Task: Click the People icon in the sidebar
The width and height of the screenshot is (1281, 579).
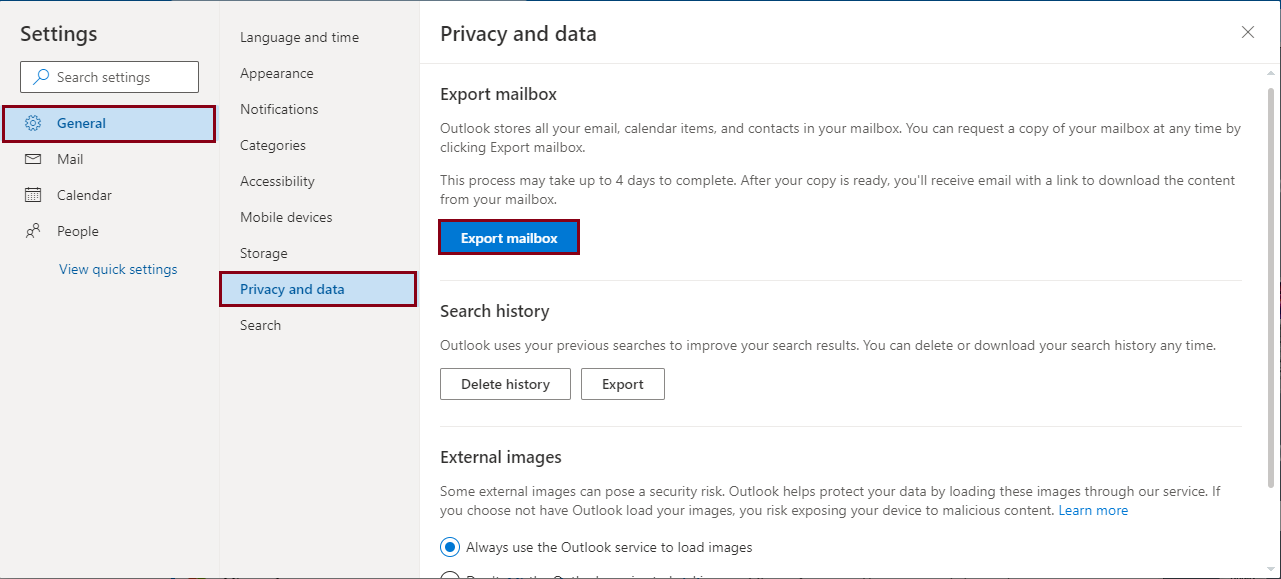Action: tap(33, 231)
